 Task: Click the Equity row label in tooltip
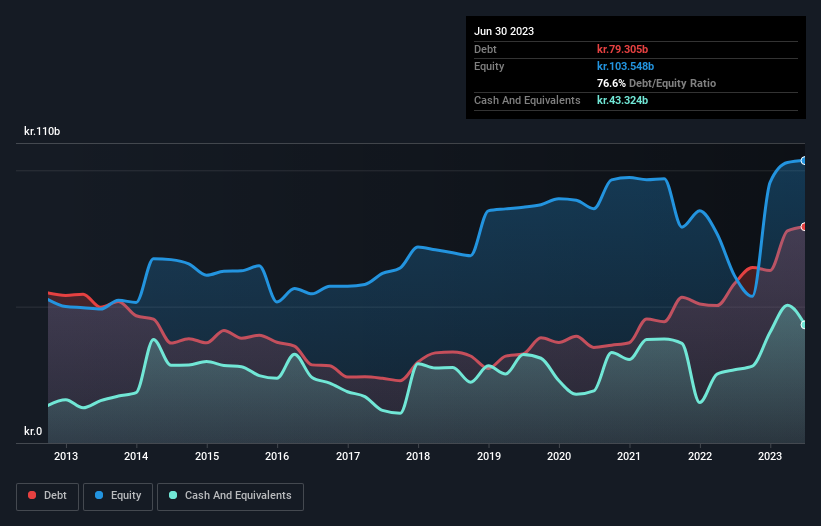pos(489,66)
